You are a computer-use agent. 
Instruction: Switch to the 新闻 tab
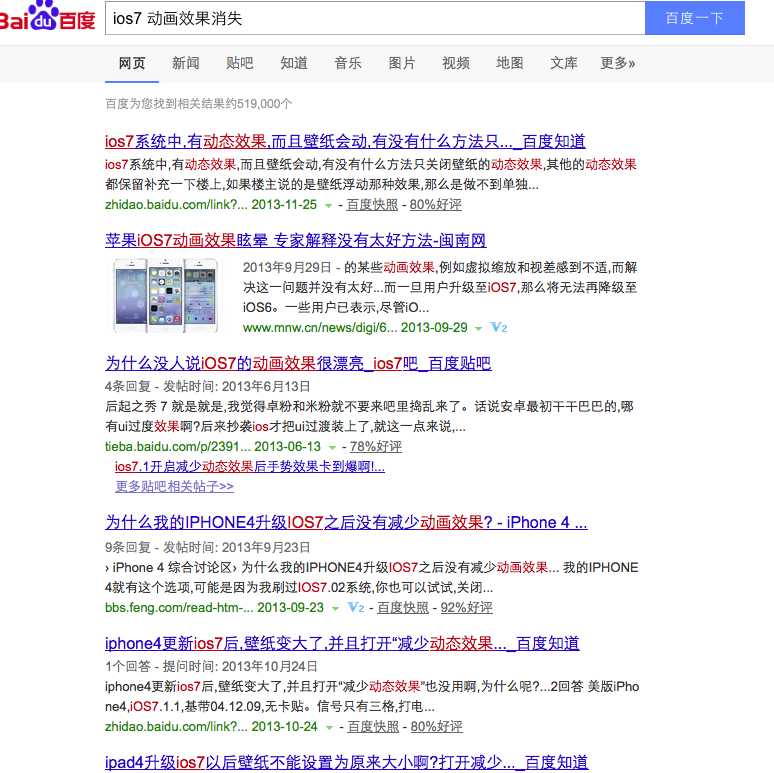186,63
